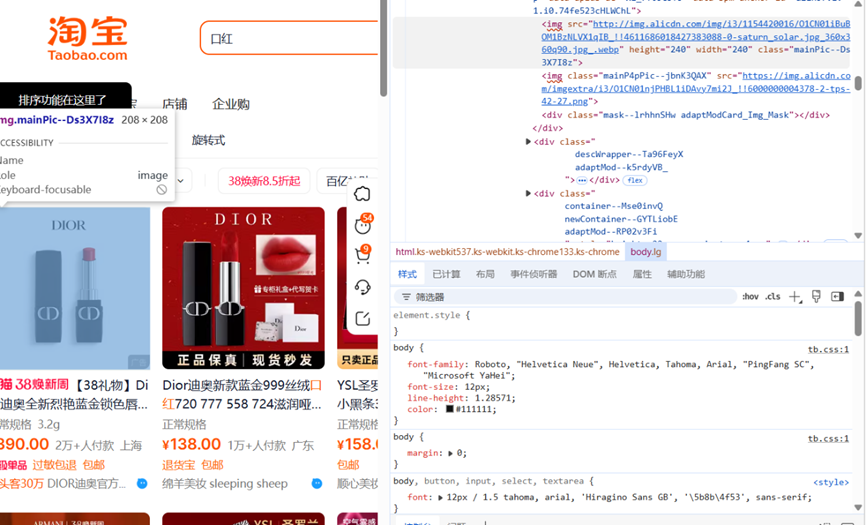This screenshot has height=525, width=866.
Task: Choose the 旋转式 filter option
Action: [x=208, y=140]
